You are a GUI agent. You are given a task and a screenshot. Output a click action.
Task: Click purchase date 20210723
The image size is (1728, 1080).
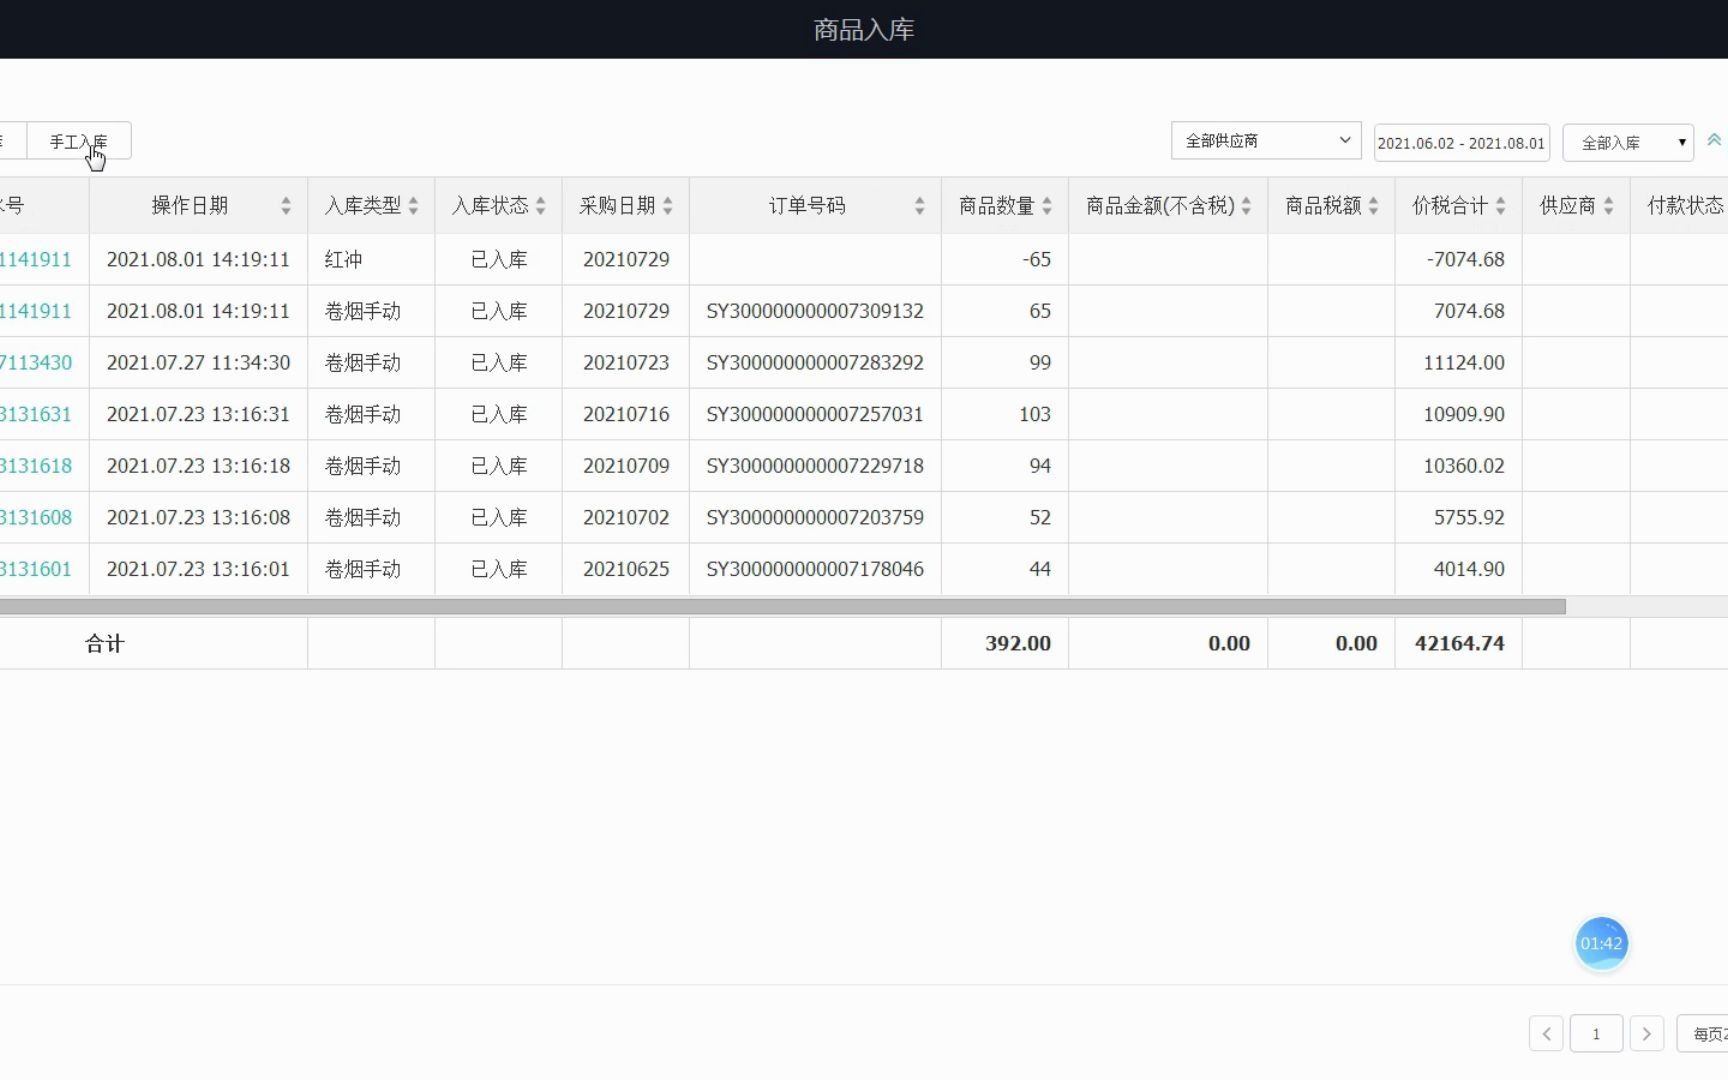click(x=626, y=362)
